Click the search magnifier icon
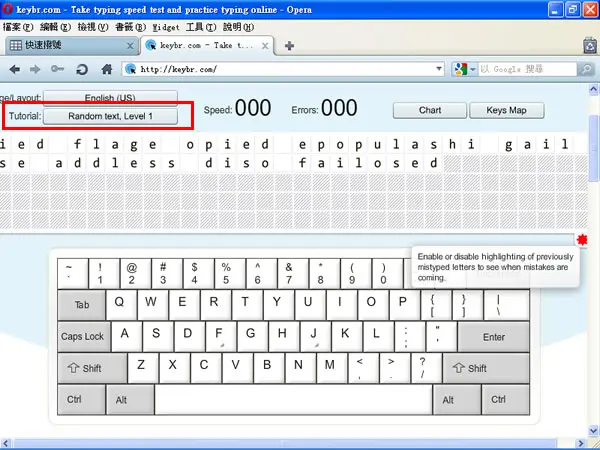Viewport: 600px width, 450px height. (x=586, y=69)
